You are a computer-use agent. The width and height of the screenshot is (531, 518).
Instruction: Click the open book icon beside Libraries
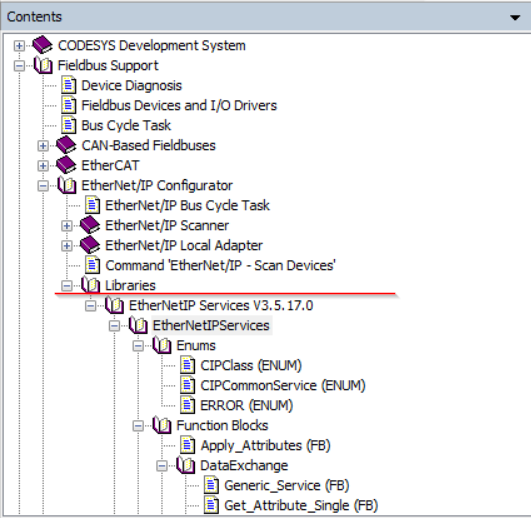click(91, 285)
